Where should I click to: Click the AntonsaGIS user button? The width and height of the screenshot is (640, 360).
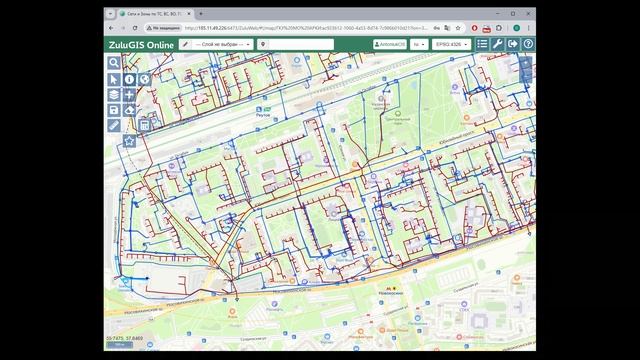[x=390, y=44]
